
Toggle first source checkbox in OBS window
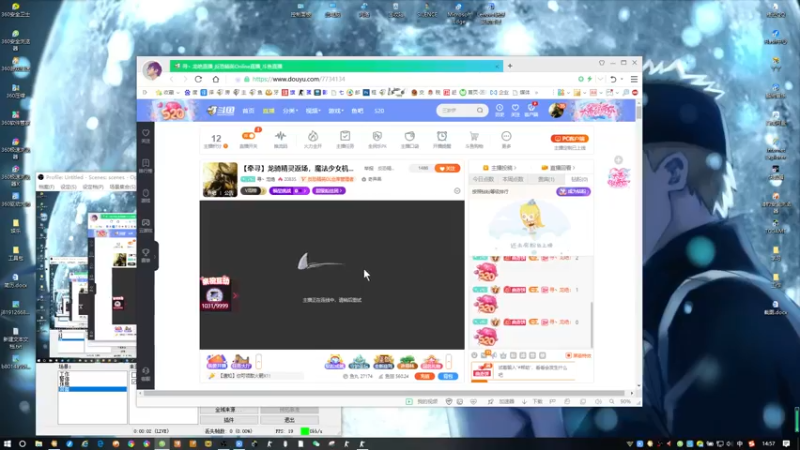134,375
